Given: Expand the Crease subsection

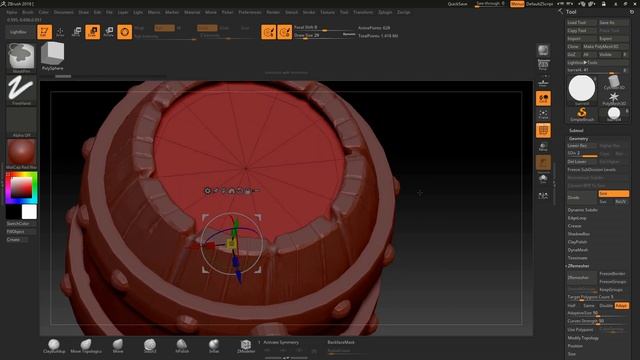Looking at the screenshot, I should point(574,226).
